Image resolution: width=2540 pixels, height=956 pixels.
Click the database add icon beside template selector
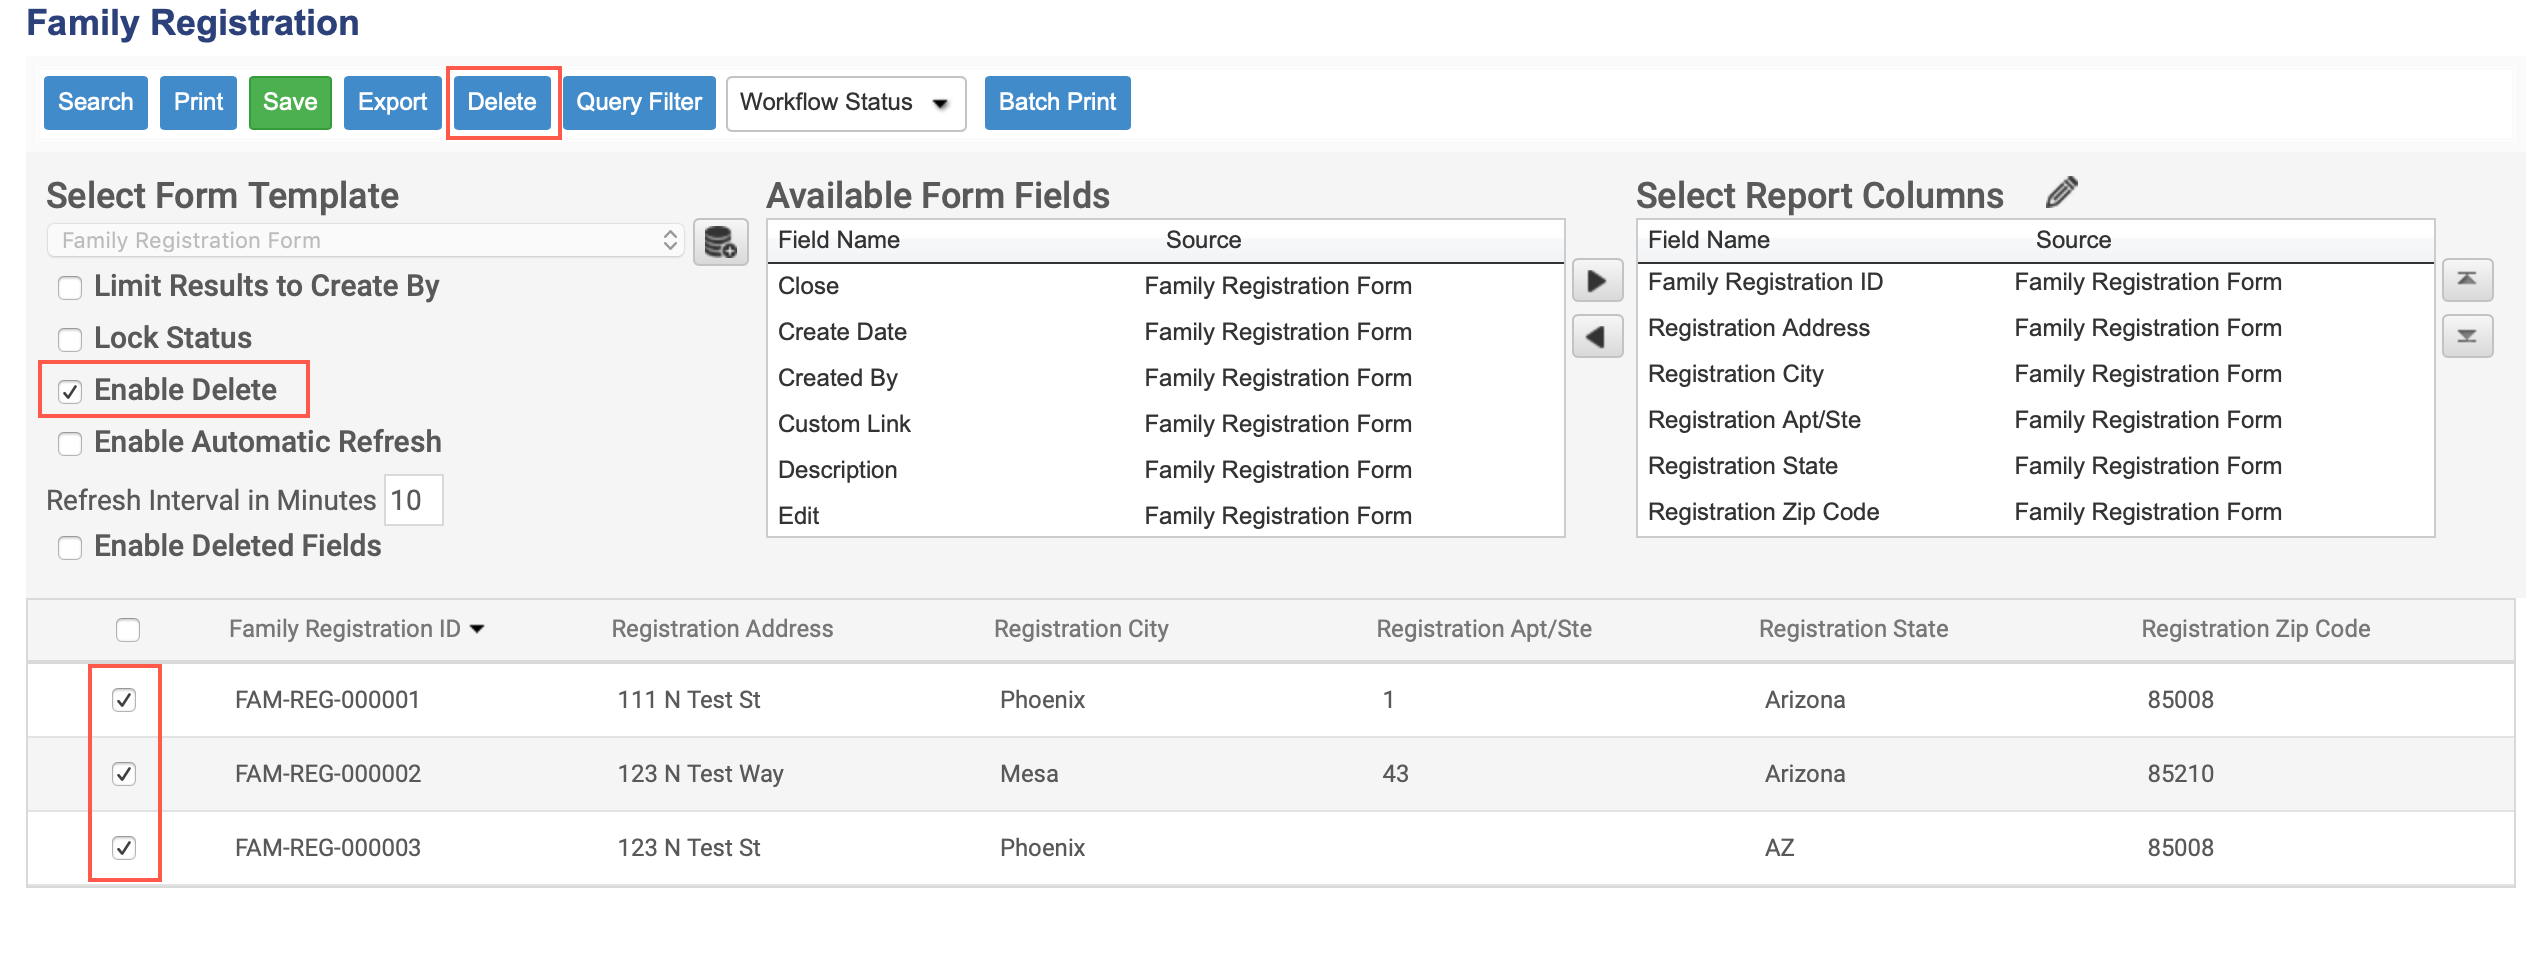[x=720, y=242]
